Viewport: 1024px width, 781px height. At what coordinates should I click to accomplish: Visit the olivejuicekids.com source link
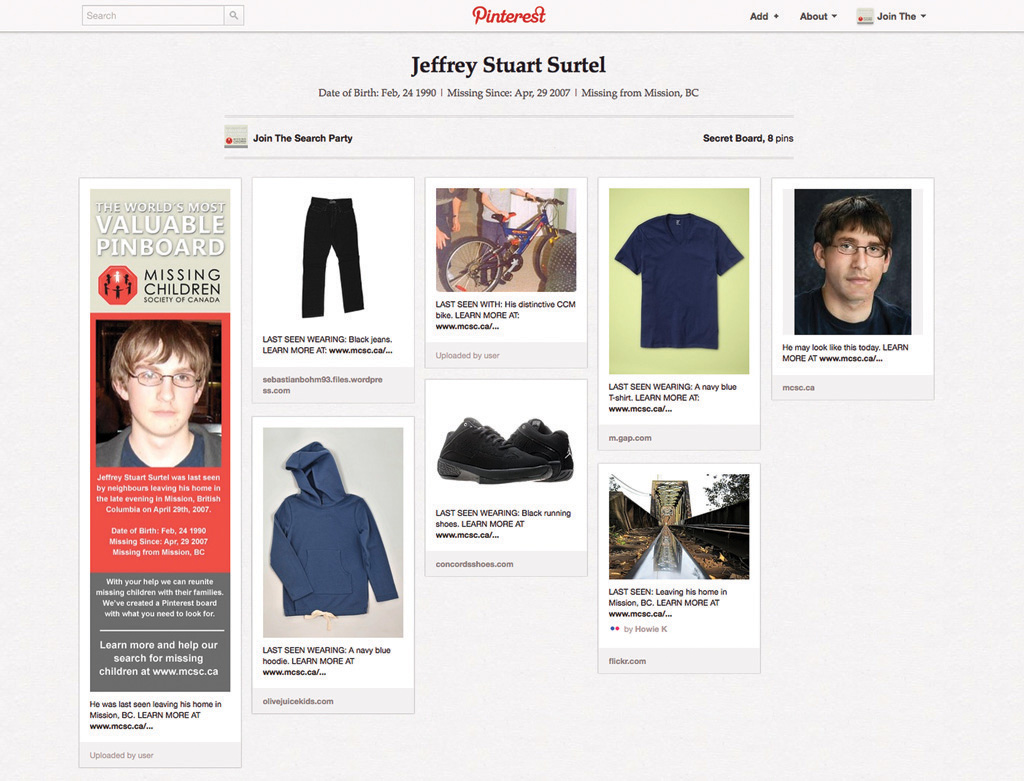point(298,701)
